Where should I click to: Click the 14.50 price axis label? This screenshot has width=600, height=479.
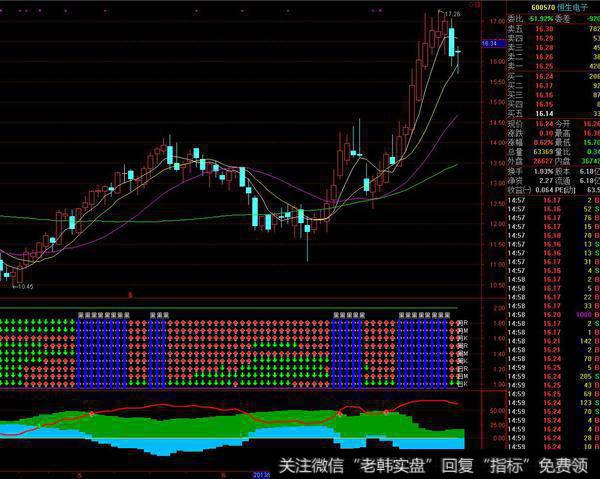click(497, 123)
